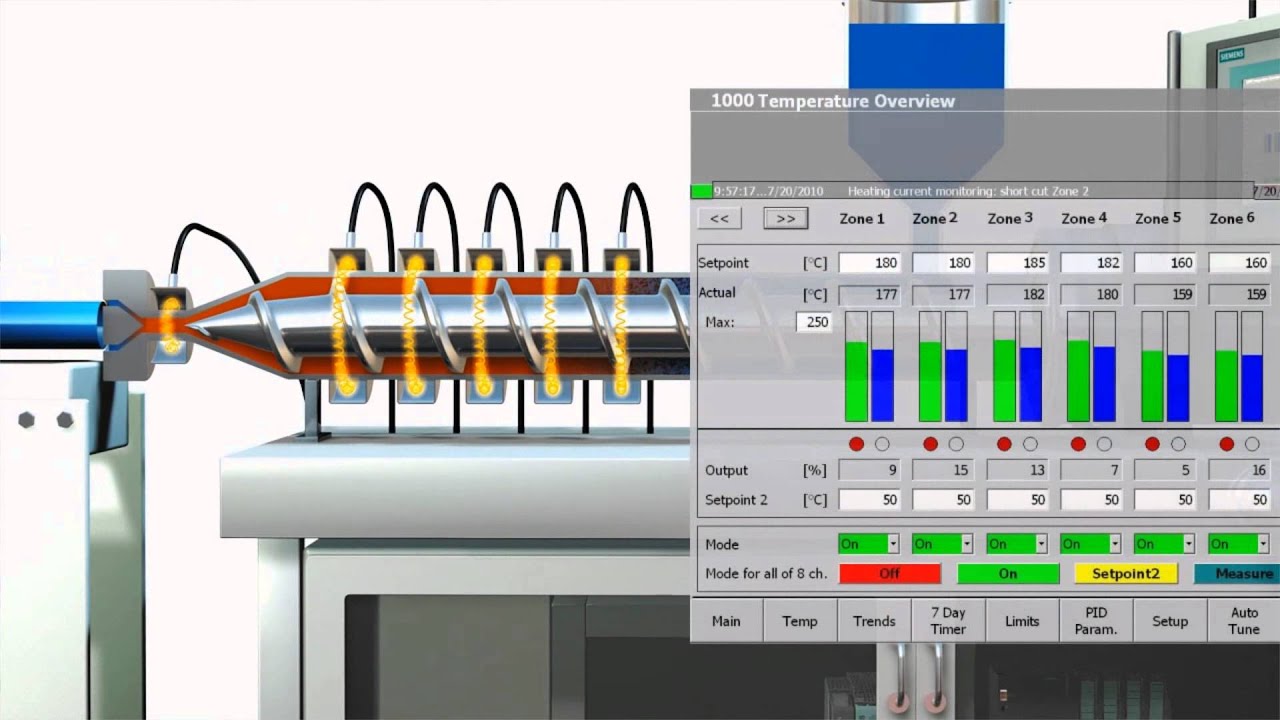
Task: Edit Zone 4 Setpoint 2 field
Action: click(x=1091, y=499)
